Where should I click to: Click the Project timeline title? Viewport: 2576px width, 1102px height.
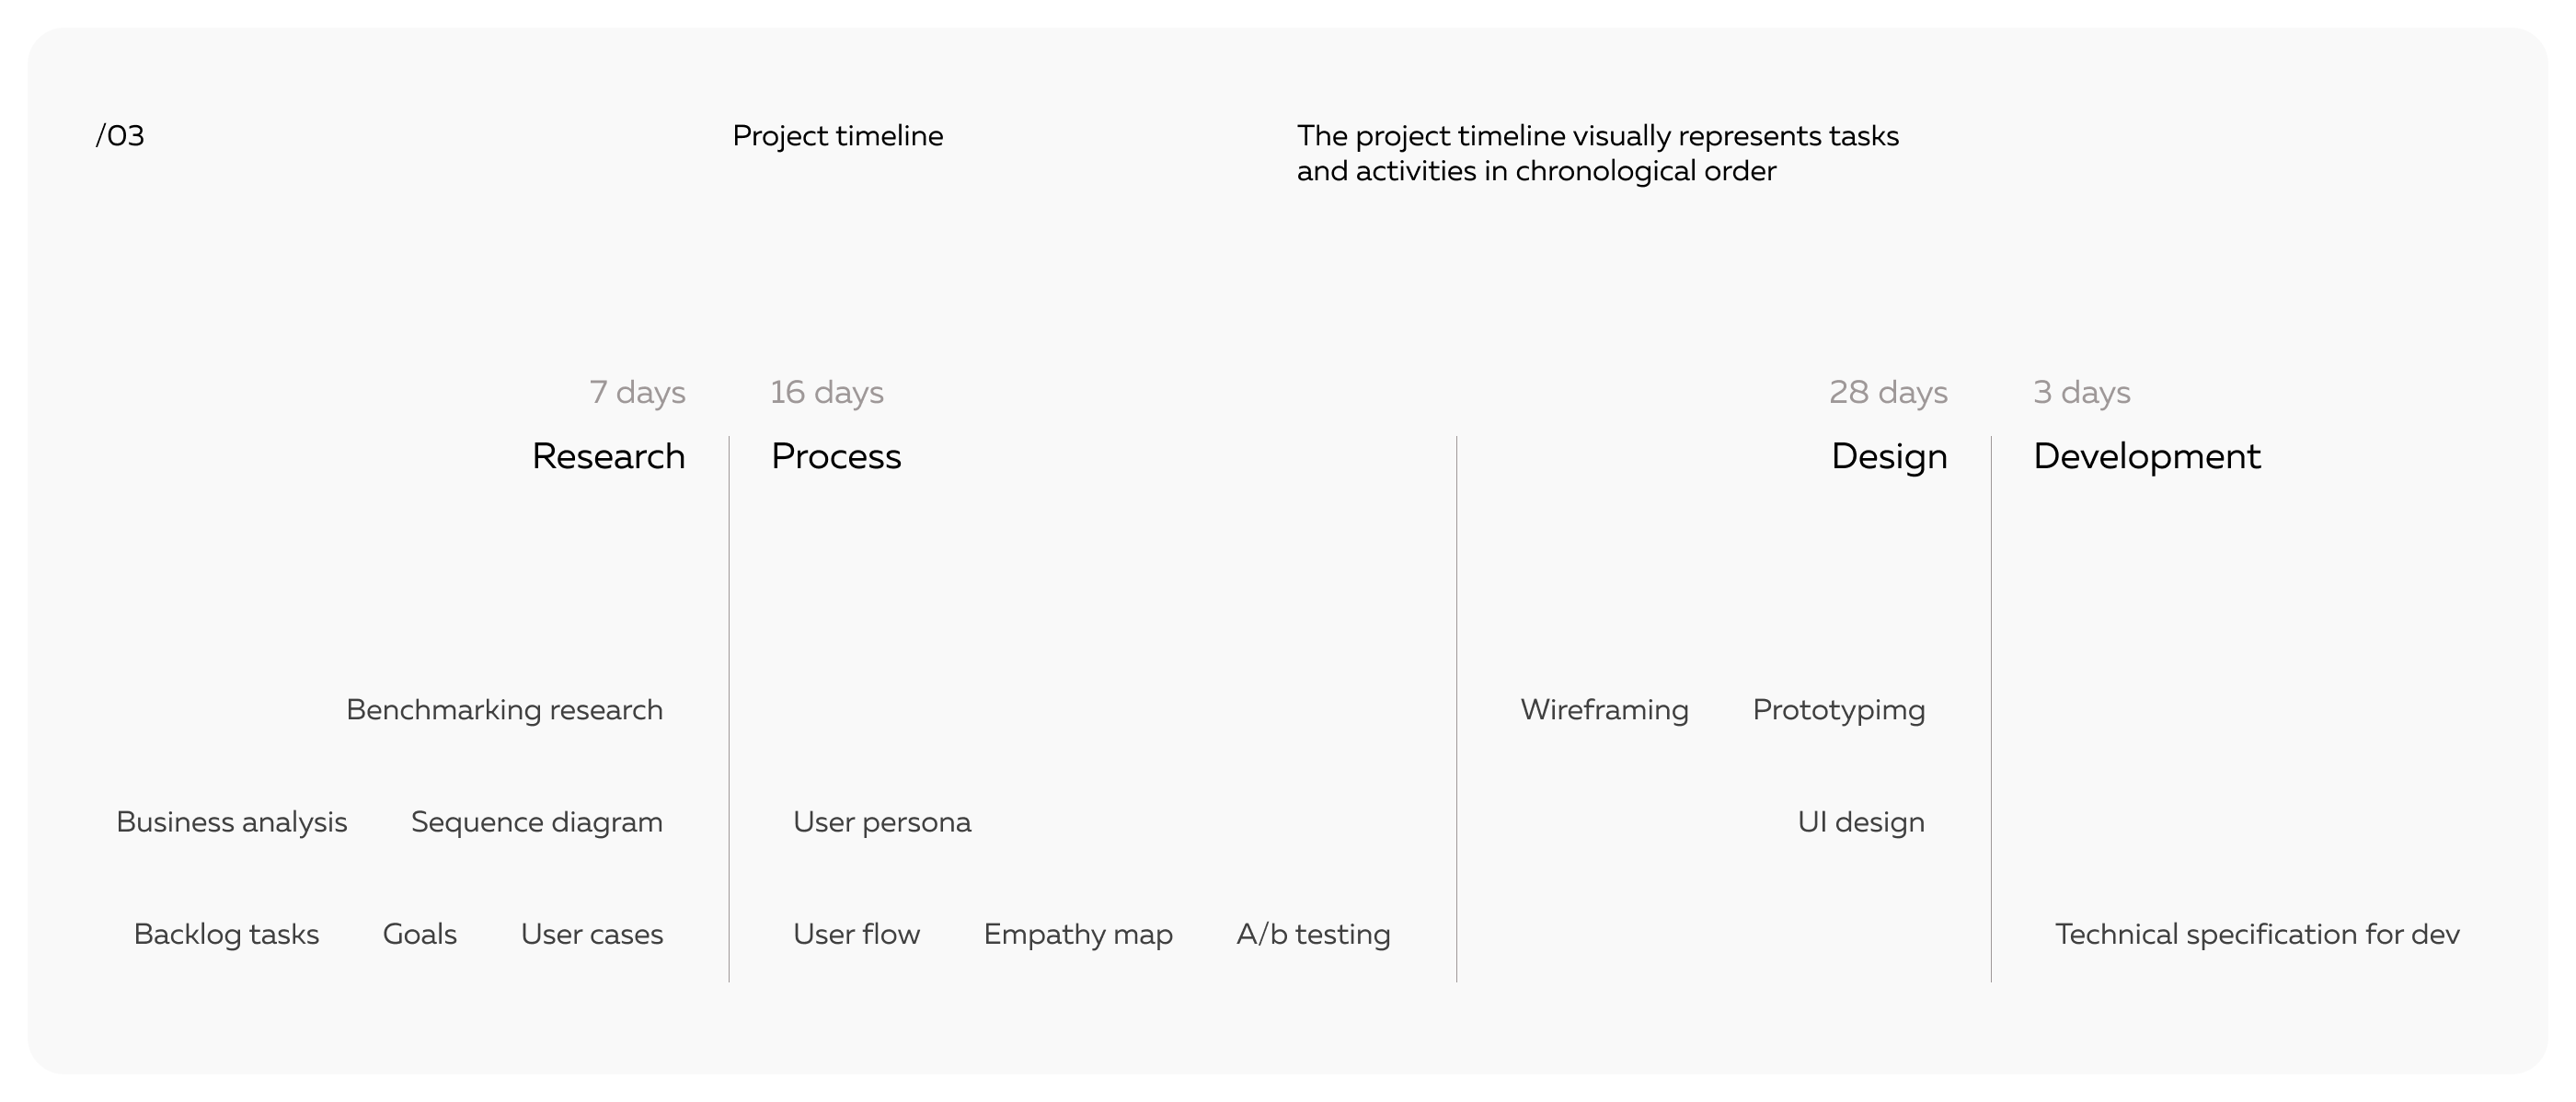(837, 136)
